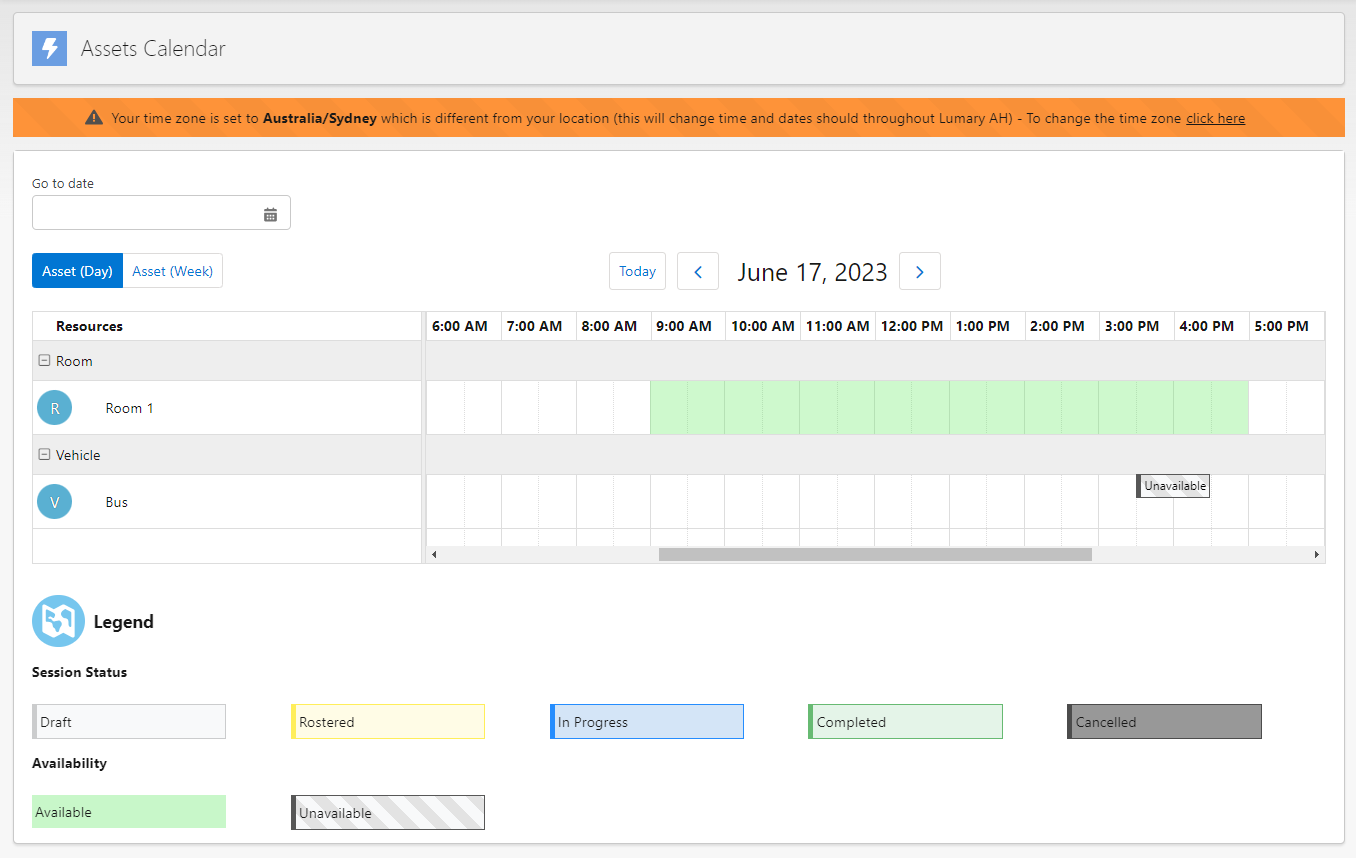Image resolution: width=1356 pixels, height=858 pixels.
Task: Click the previous day chevron arrow
Action: tap(698, 271)
